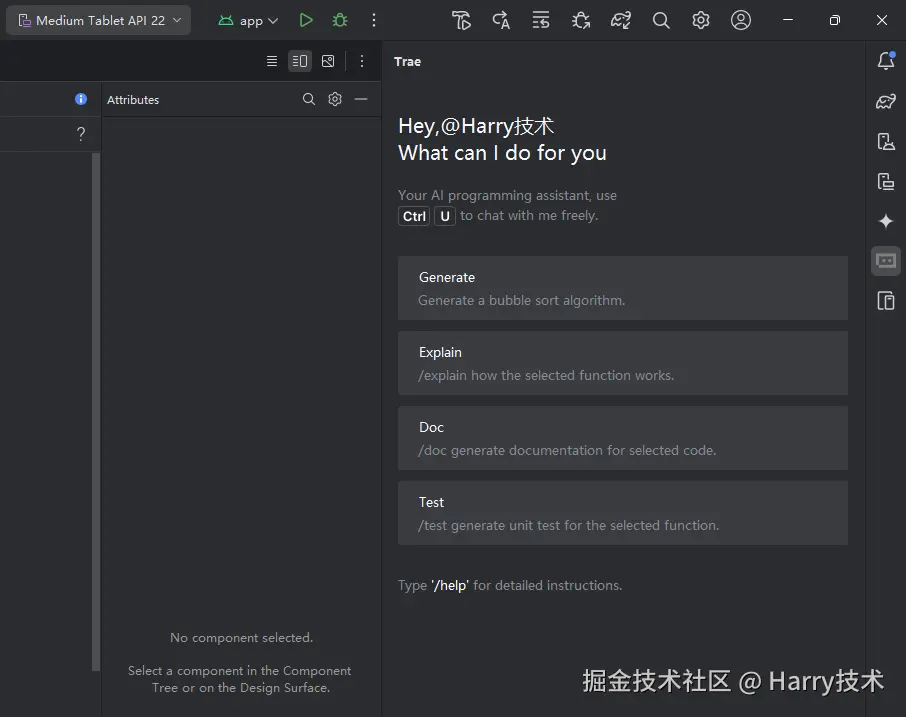
Task: Hide the Attributes panel with minus icon
Action: click(361, 99)
